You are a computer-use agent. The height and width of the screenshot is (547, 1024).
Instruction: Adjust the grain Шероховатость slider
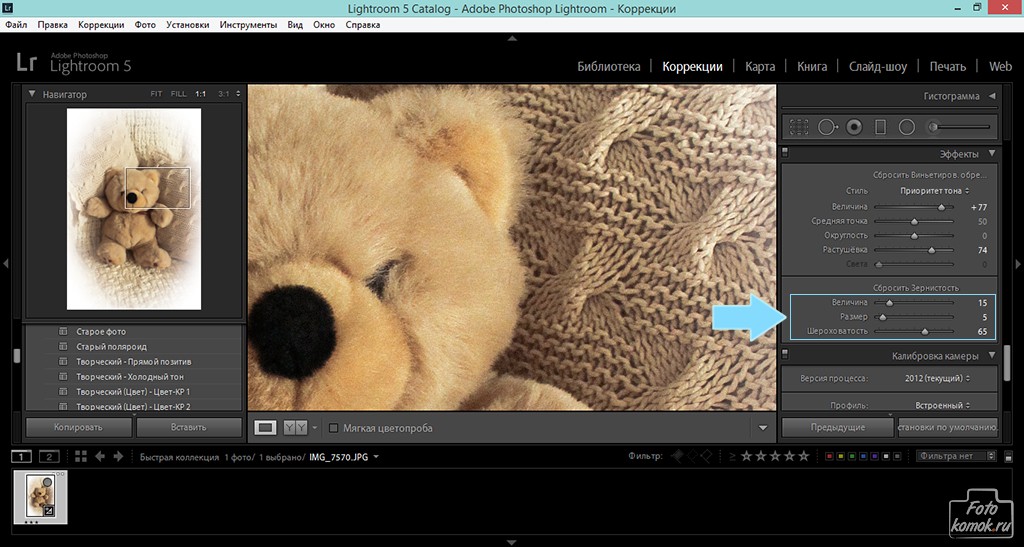click(x=925, y=332)
